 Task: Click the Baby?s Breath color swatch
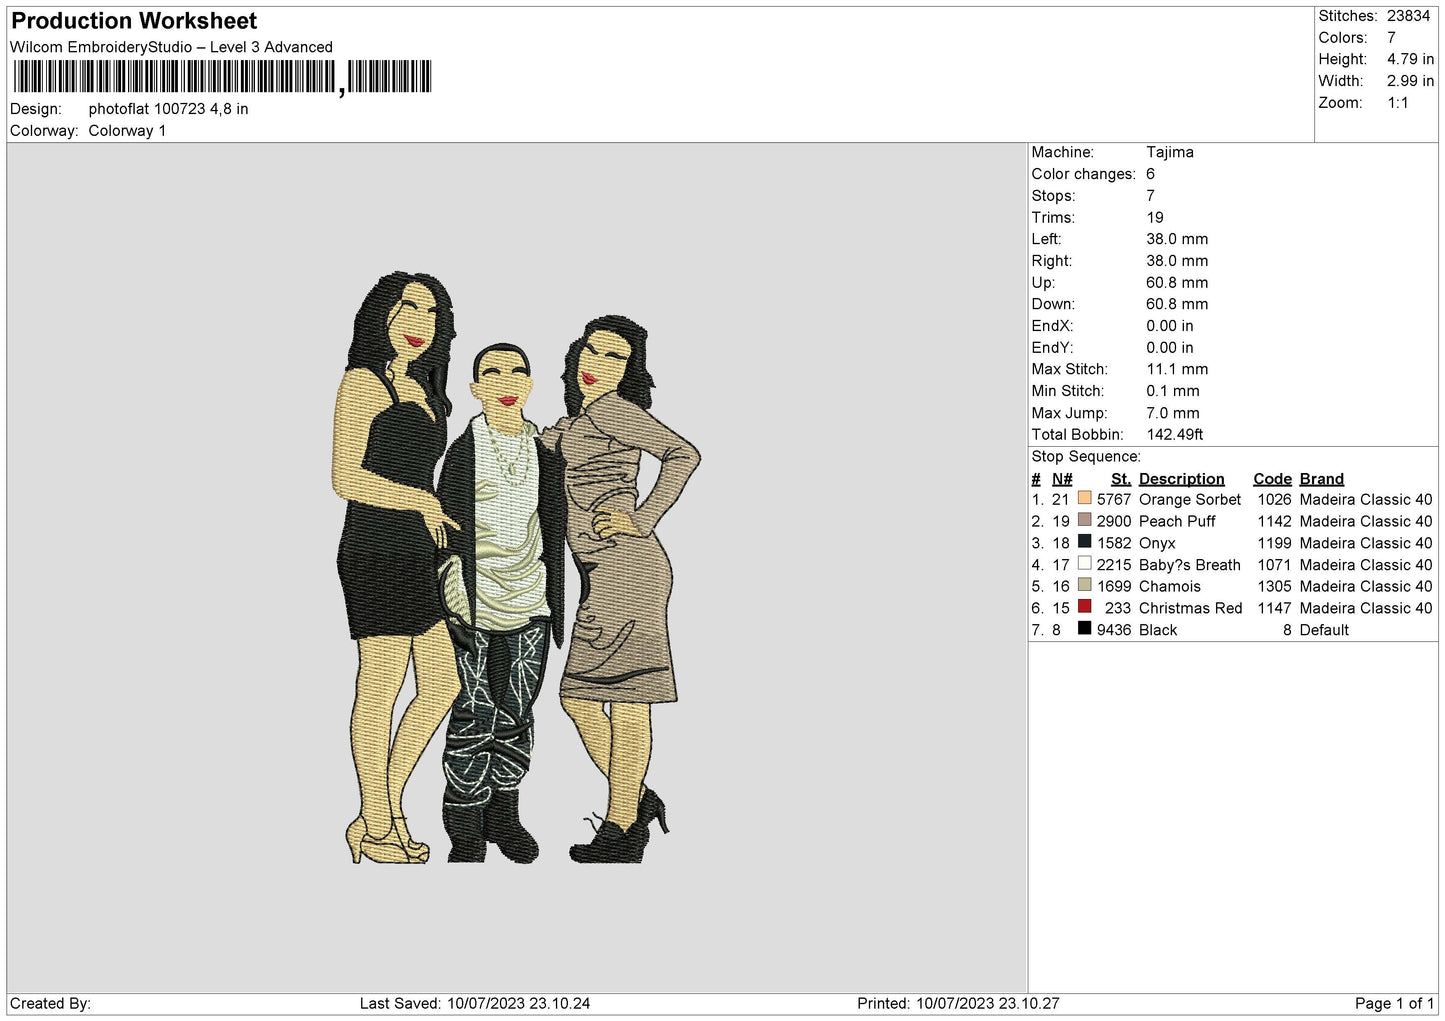coord(1084,564)
